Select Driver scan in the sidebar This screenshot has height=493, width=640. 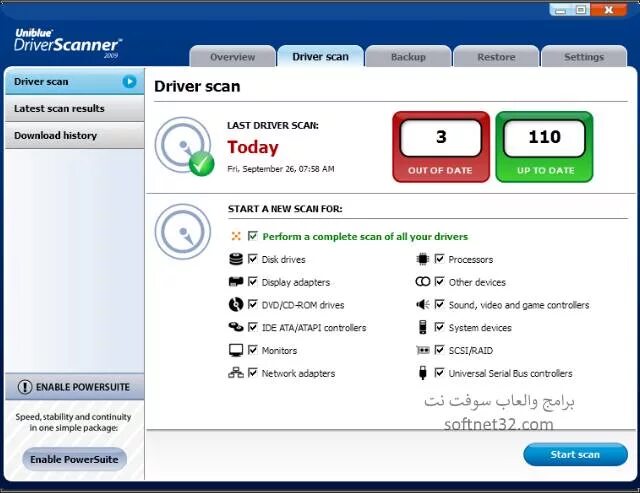pyautogui.click(x=74, y=82)
